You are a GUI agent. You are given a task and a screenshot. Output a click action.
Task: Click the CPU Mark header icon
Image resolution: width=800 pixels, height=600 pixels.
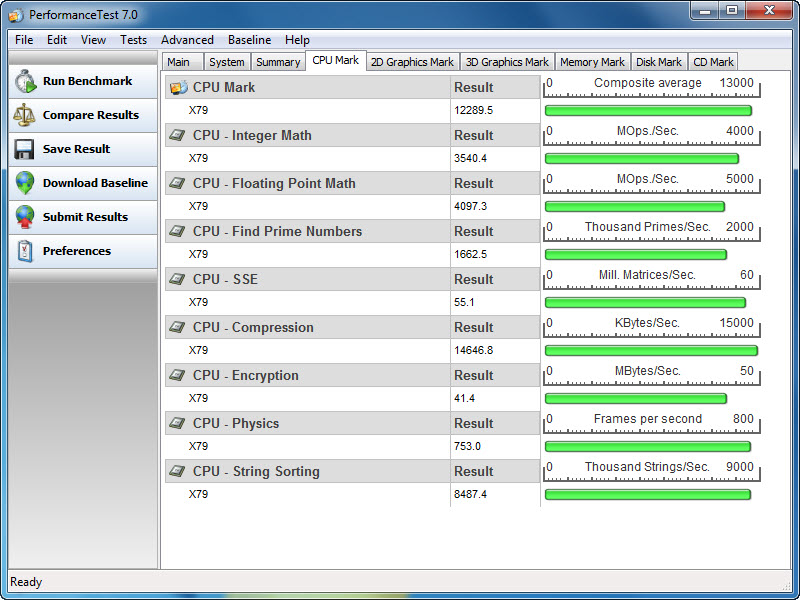coord(179,87)
